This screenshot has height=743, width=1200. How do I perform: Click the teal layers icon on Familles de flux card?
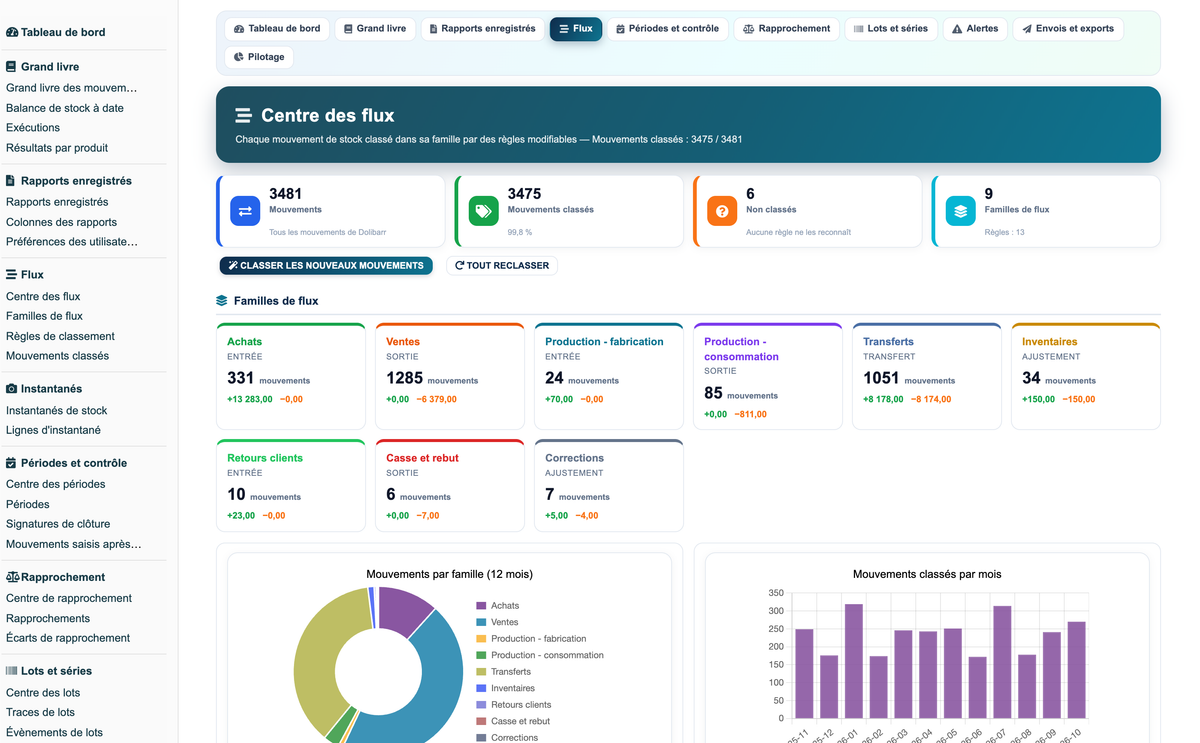[x=961, y=211]
